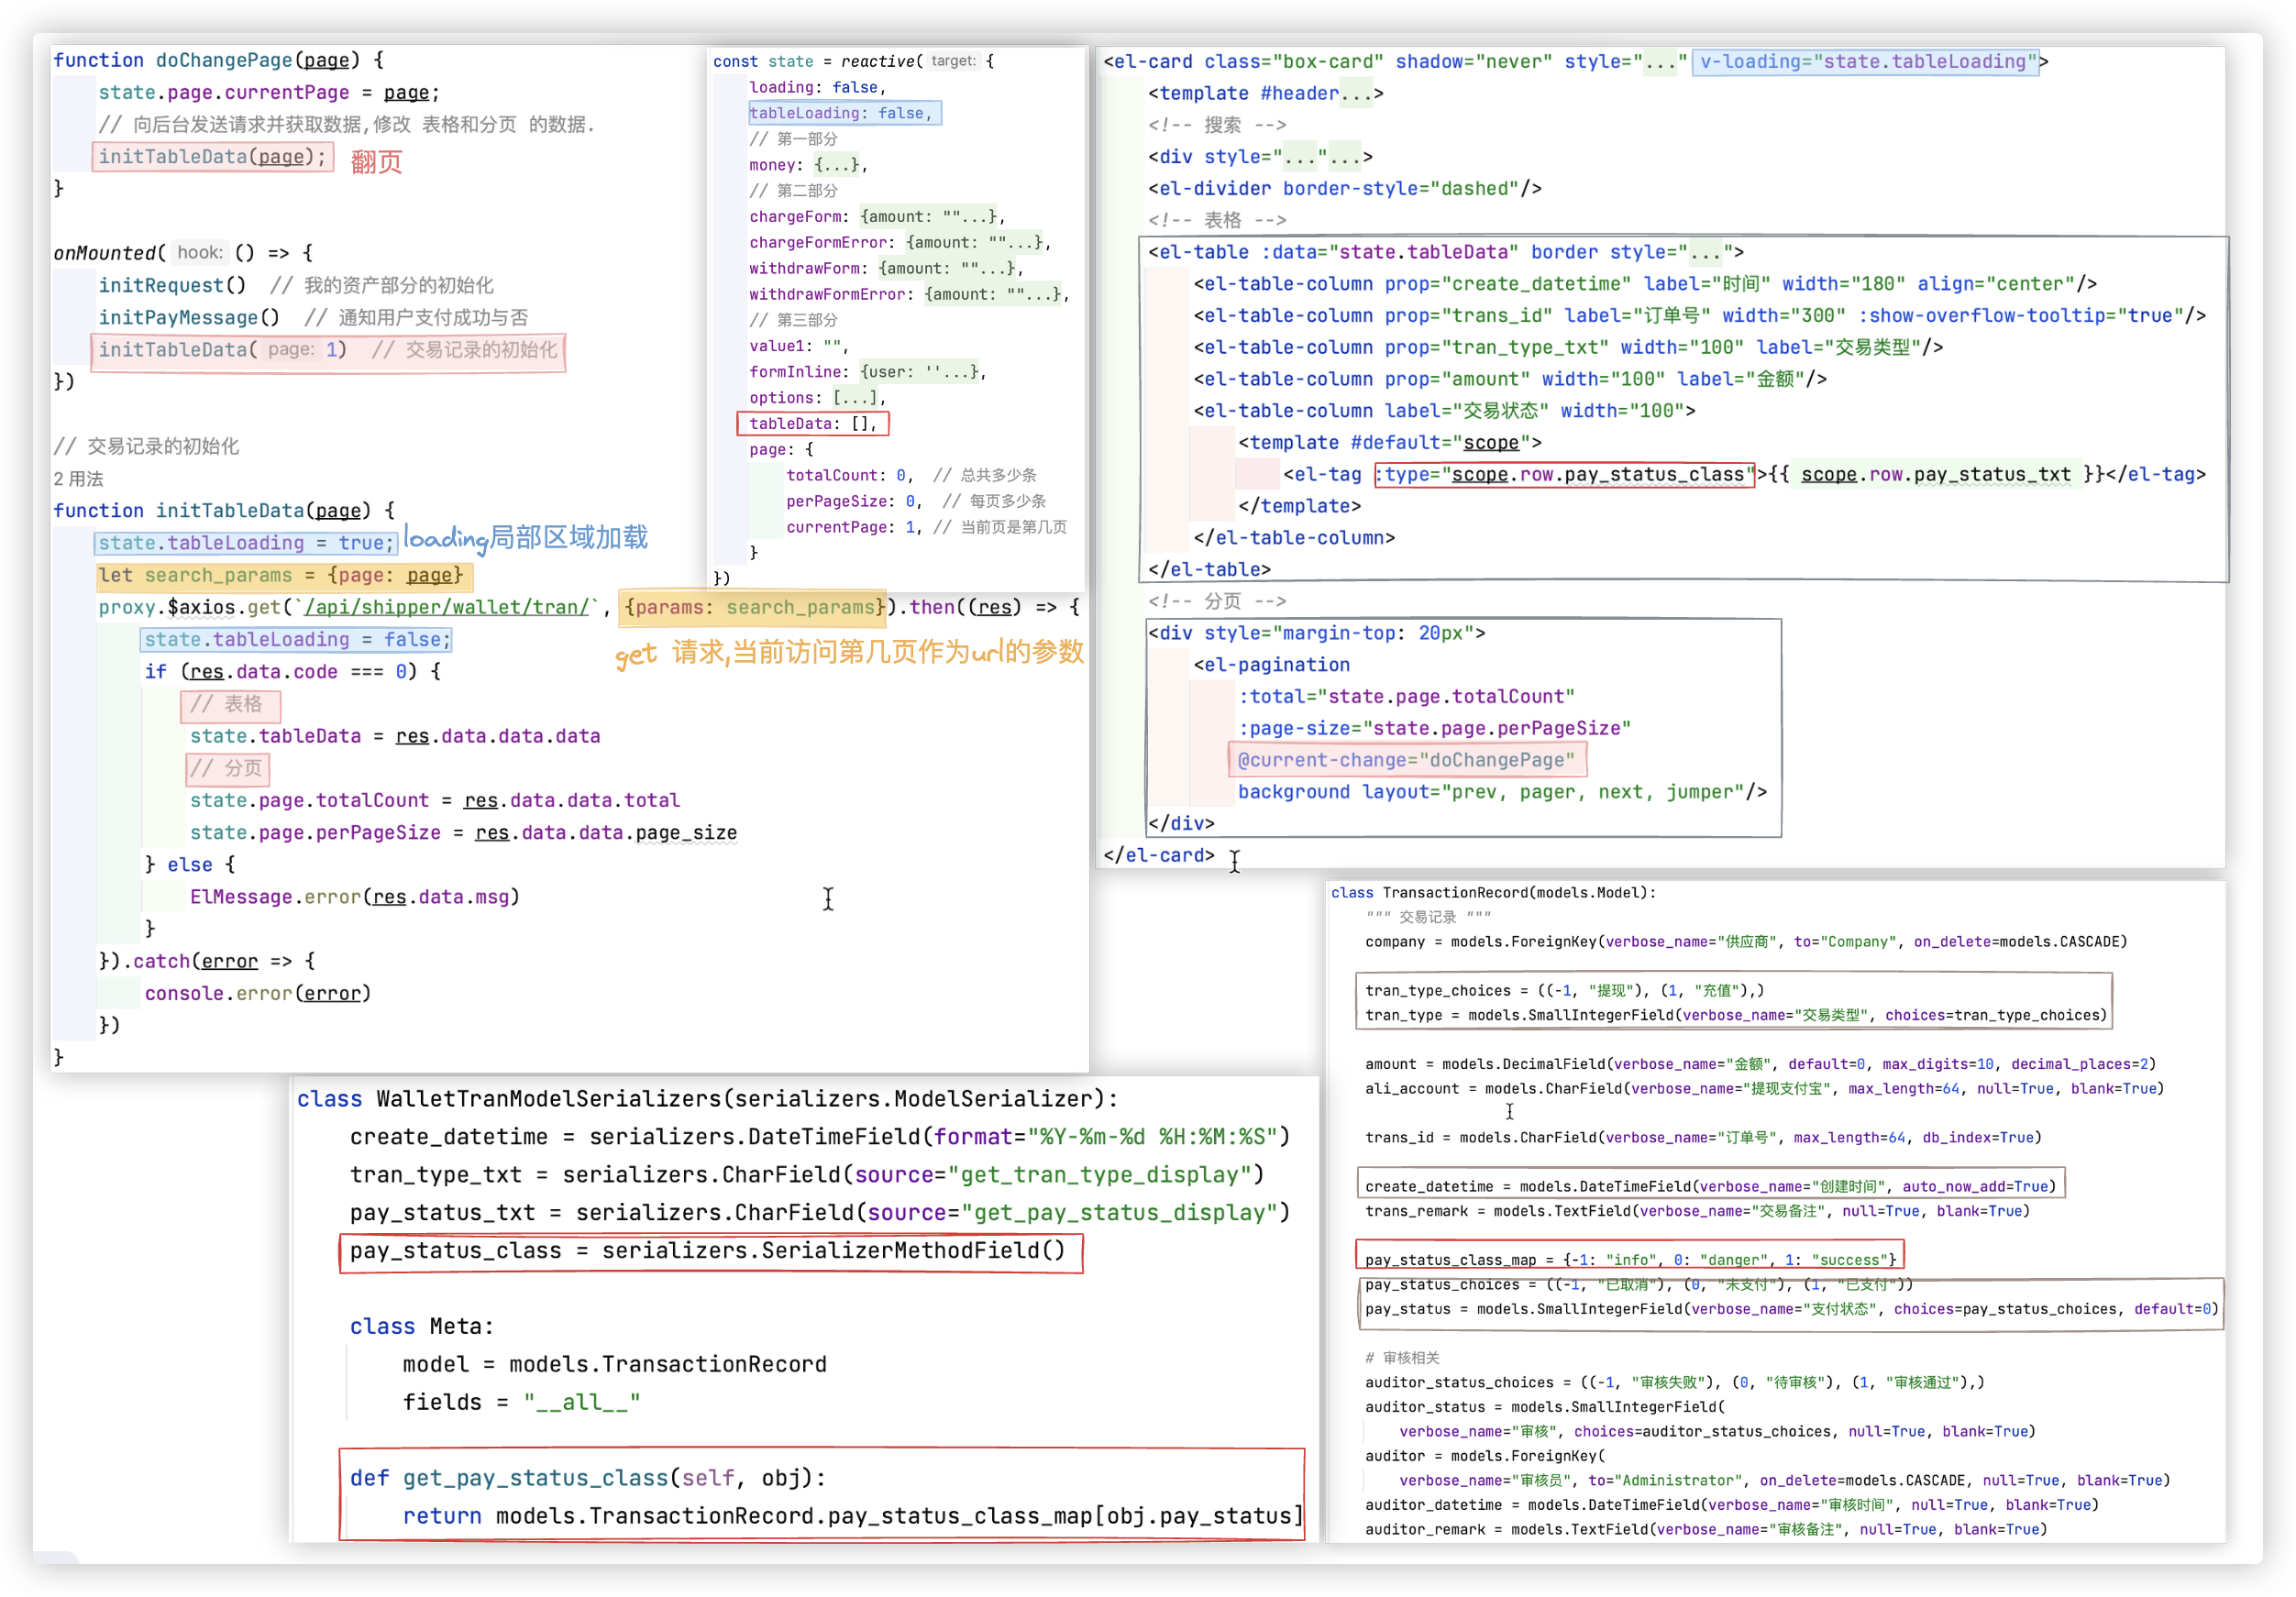Click the def get_pay_status_class method
2296x1597 pixels.
pos(588,1478)
